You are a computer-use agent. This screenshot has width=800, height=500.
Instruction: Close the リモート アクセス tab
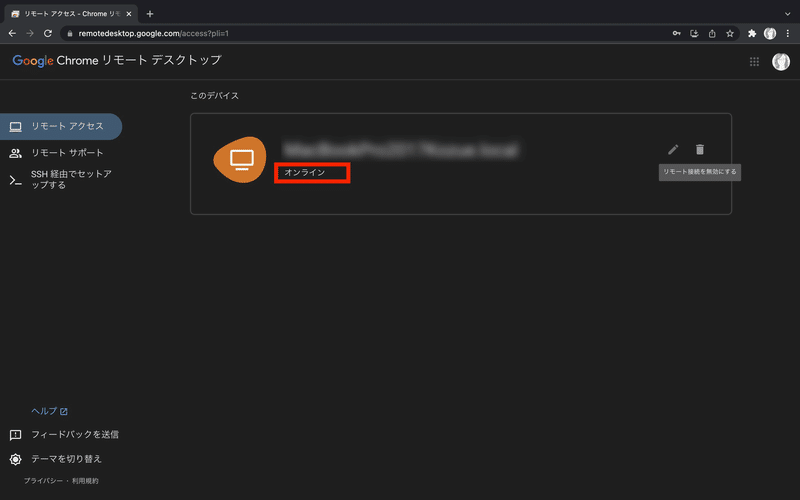[129, 14]
